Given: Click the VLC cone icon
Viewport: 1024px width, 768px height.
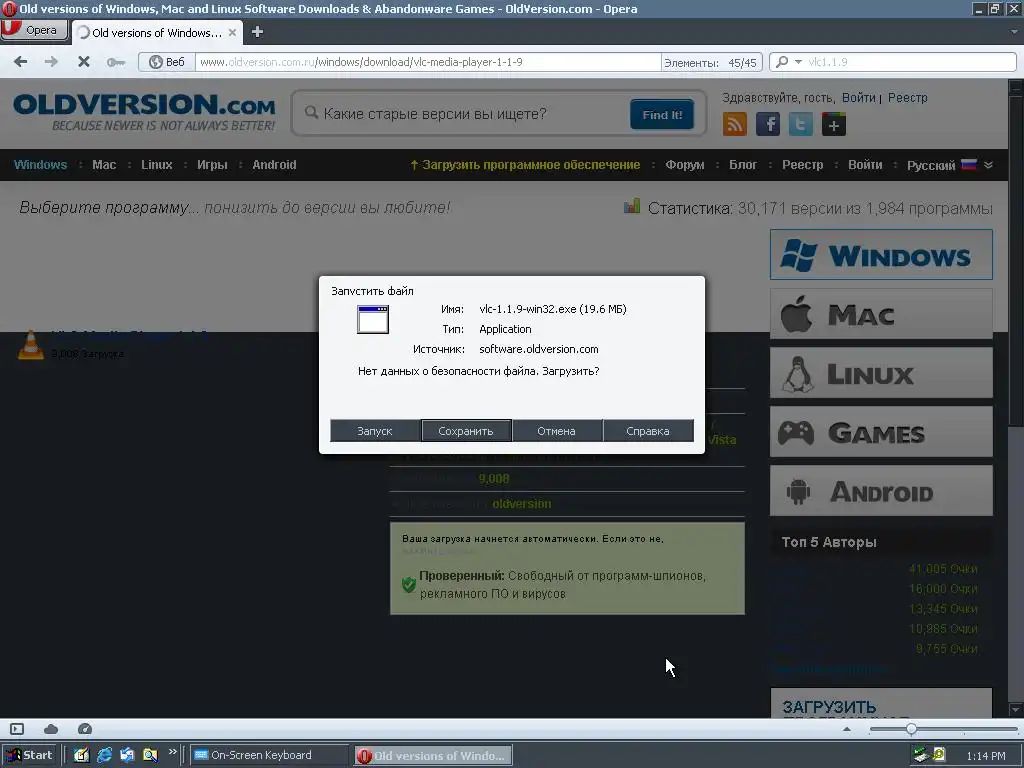Looking at the screenshot, I should click(30, 345).
